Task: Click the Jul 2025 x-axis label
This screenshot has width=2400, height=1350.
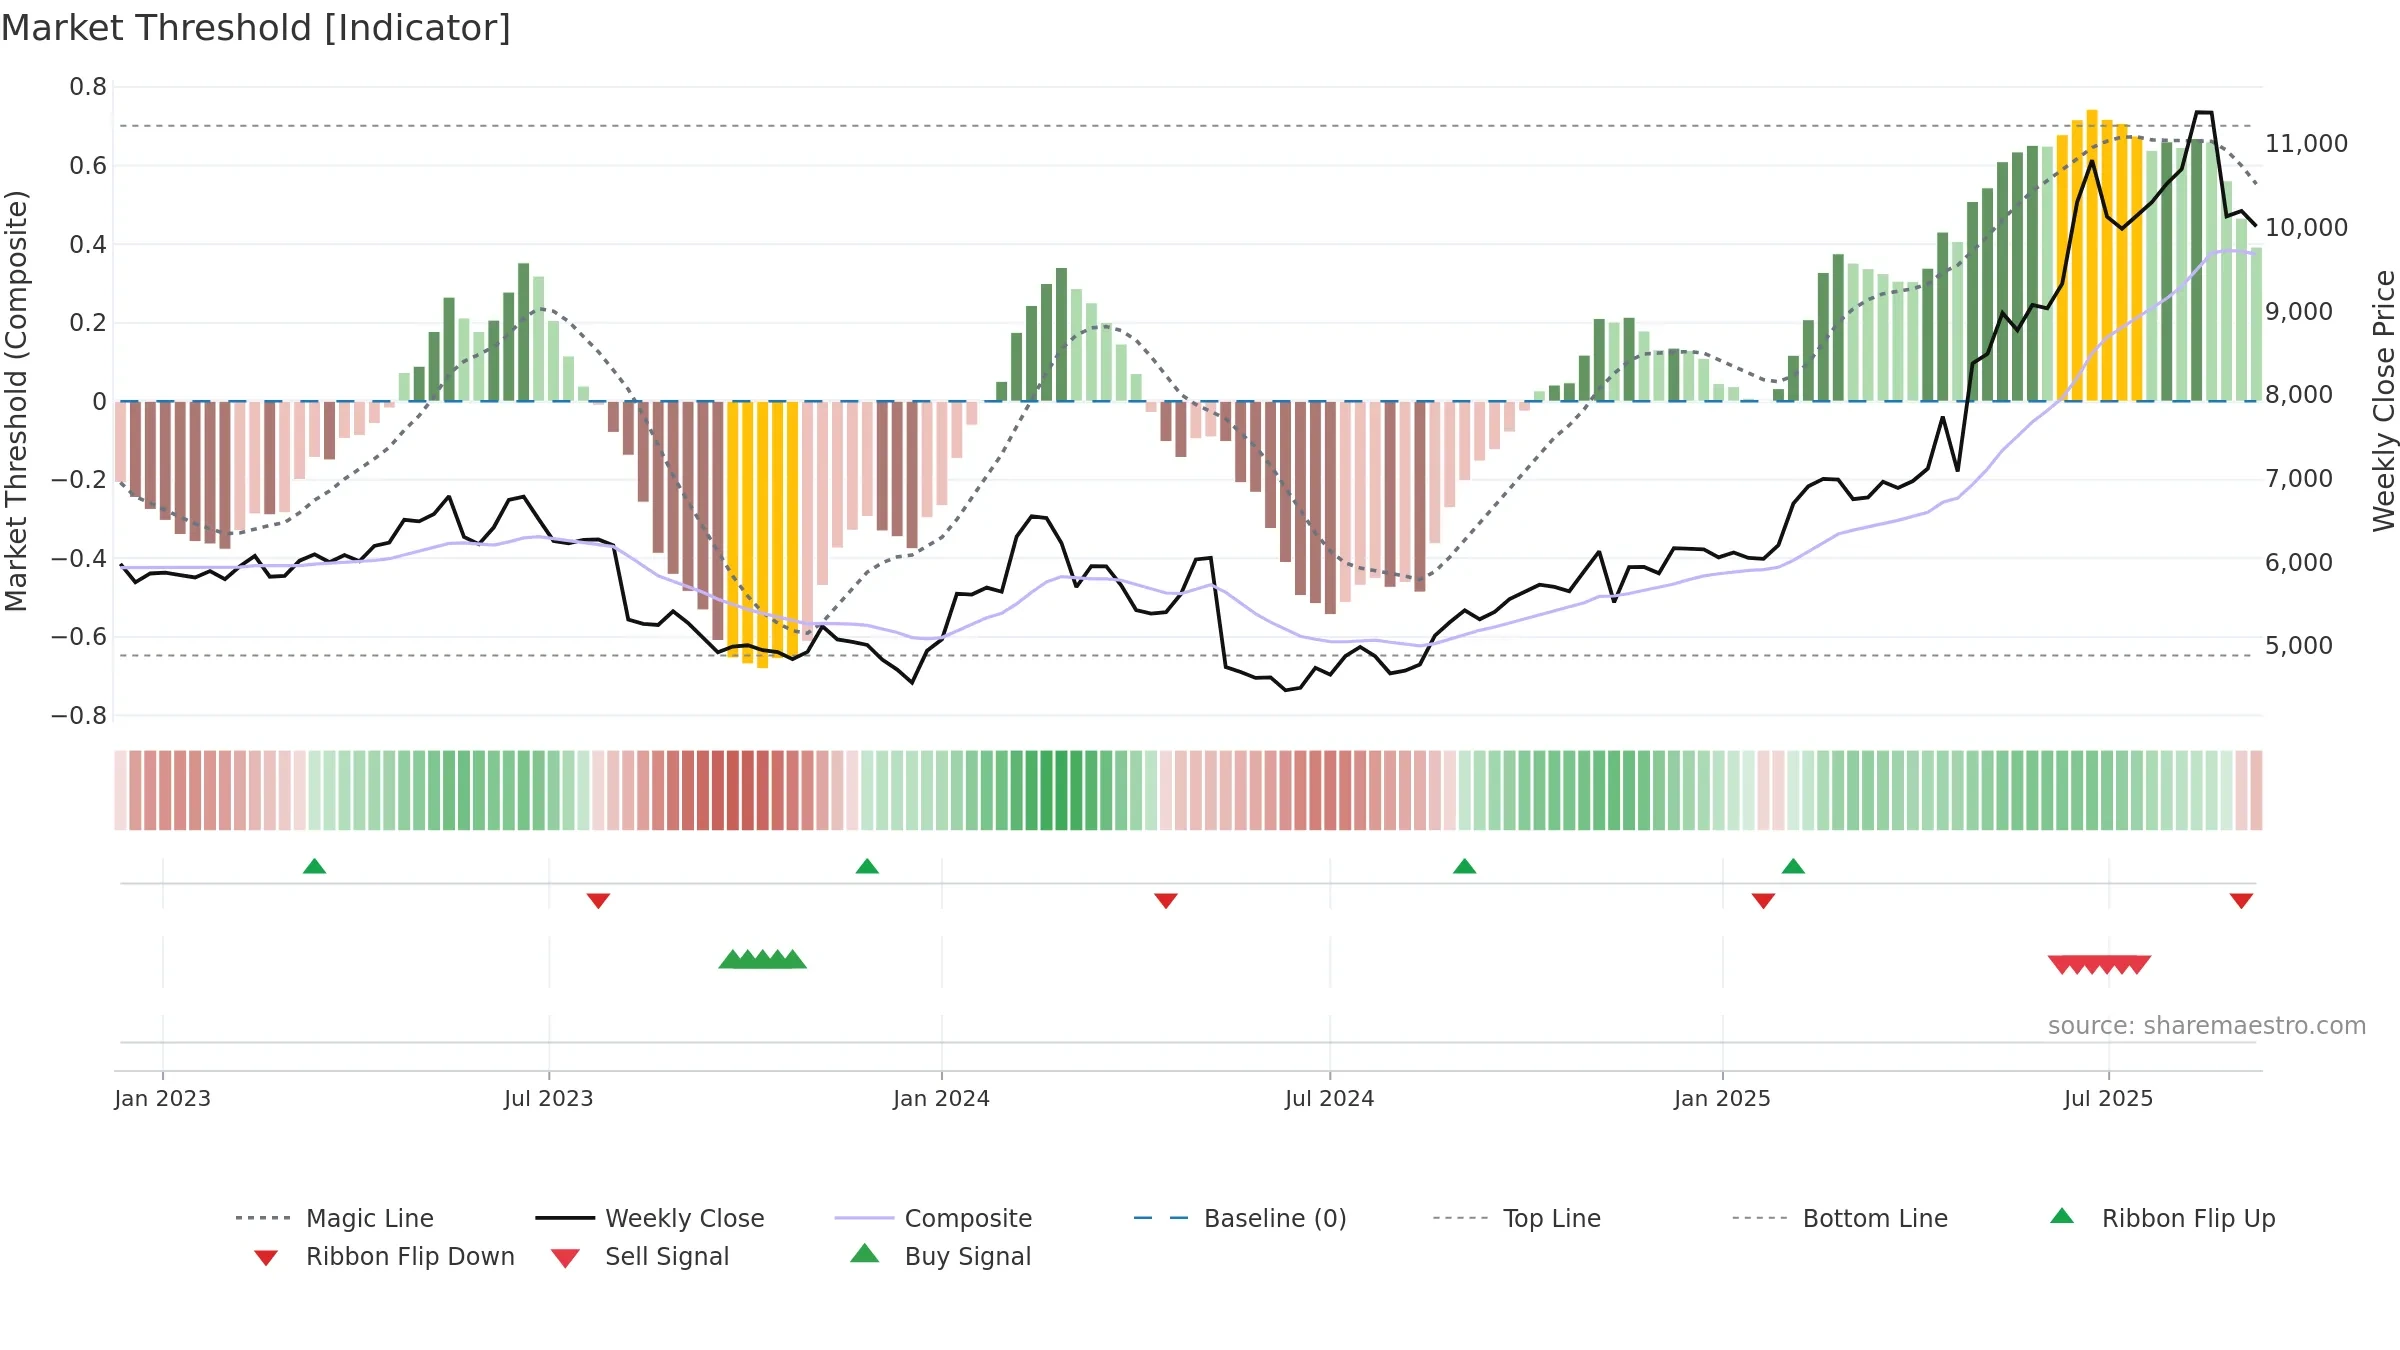Action: (x=2108, y=1098)
